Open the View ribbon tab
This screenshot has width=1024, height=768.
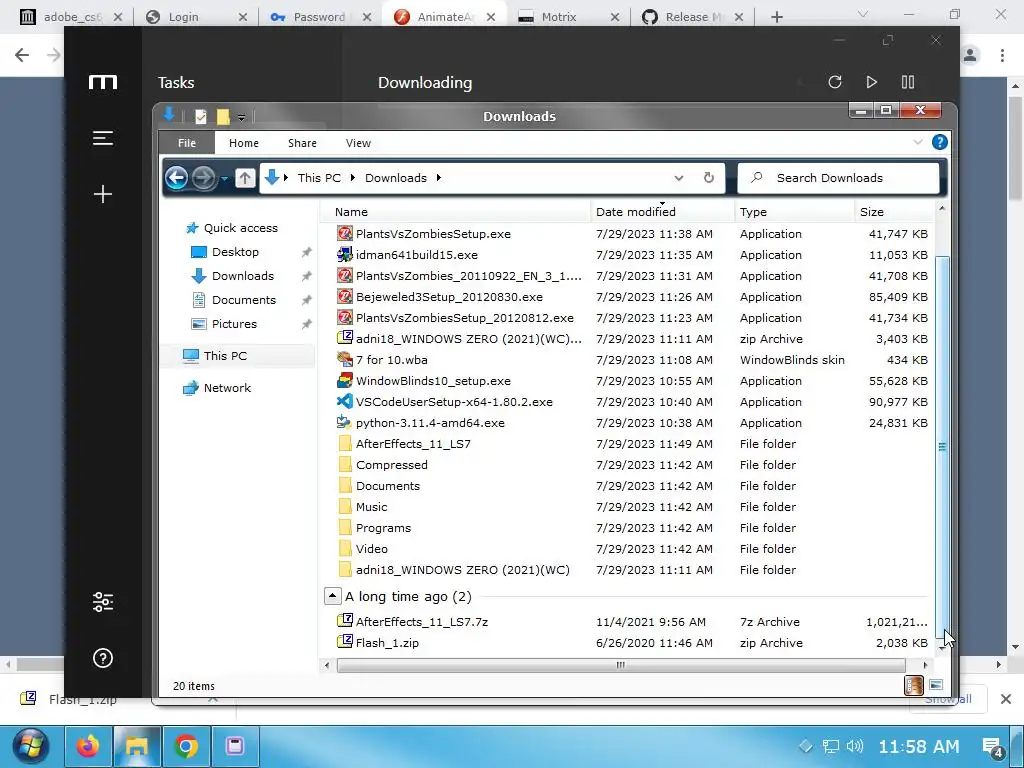click(358, 143)
